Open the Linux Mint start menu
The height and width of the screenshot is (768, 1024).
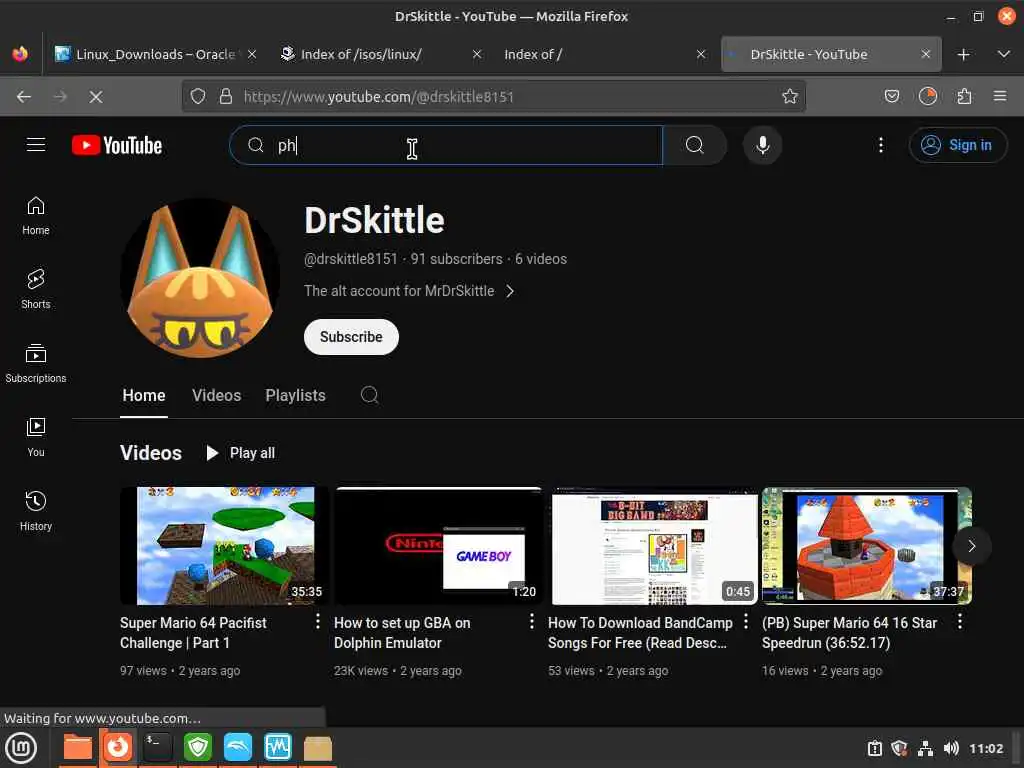pyautogui.click(x=21, y=748)
